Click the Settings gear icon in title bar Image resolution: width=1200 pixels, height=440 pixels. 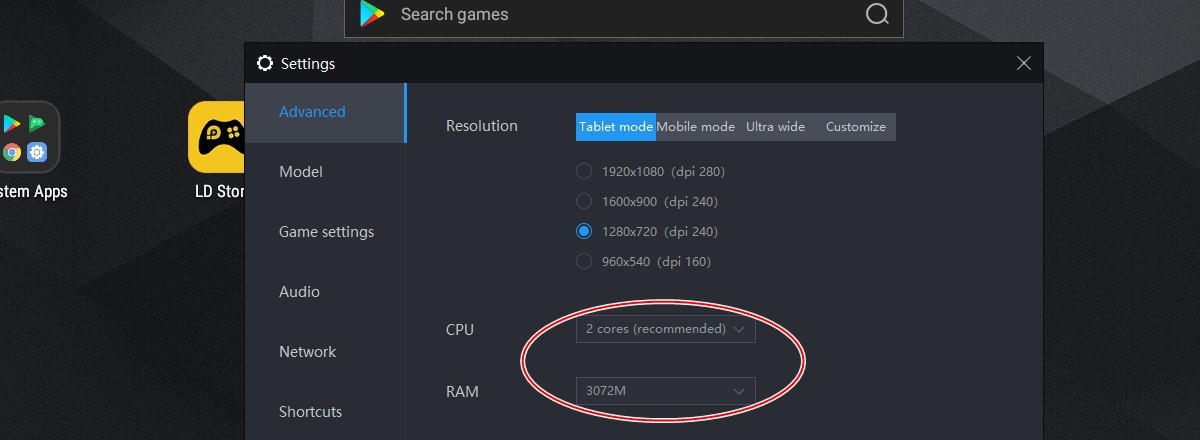[x=265, y=63]
